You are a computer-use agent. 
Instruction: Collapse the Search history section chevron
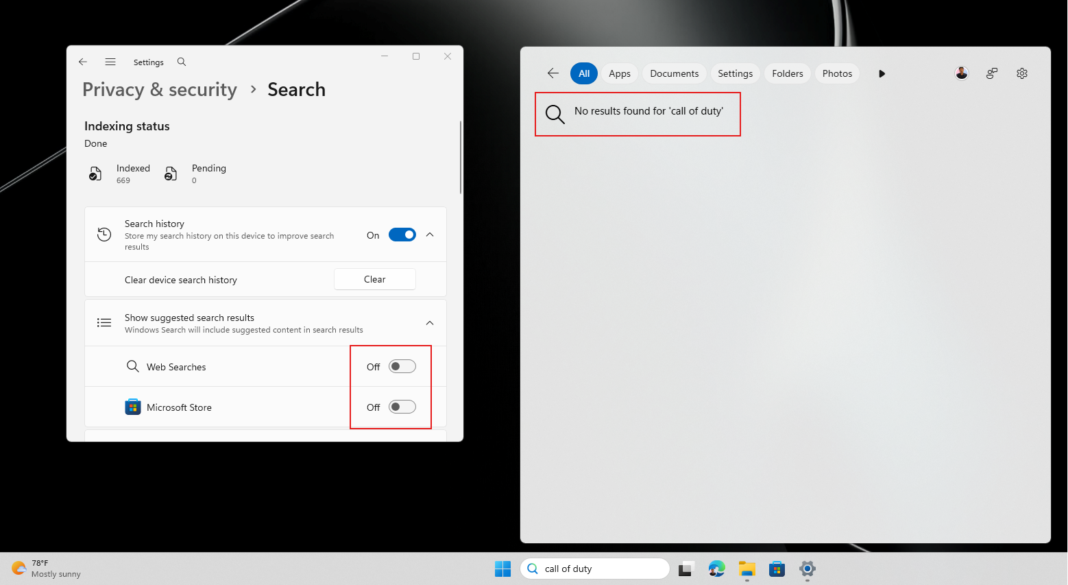tap(430, 234)
